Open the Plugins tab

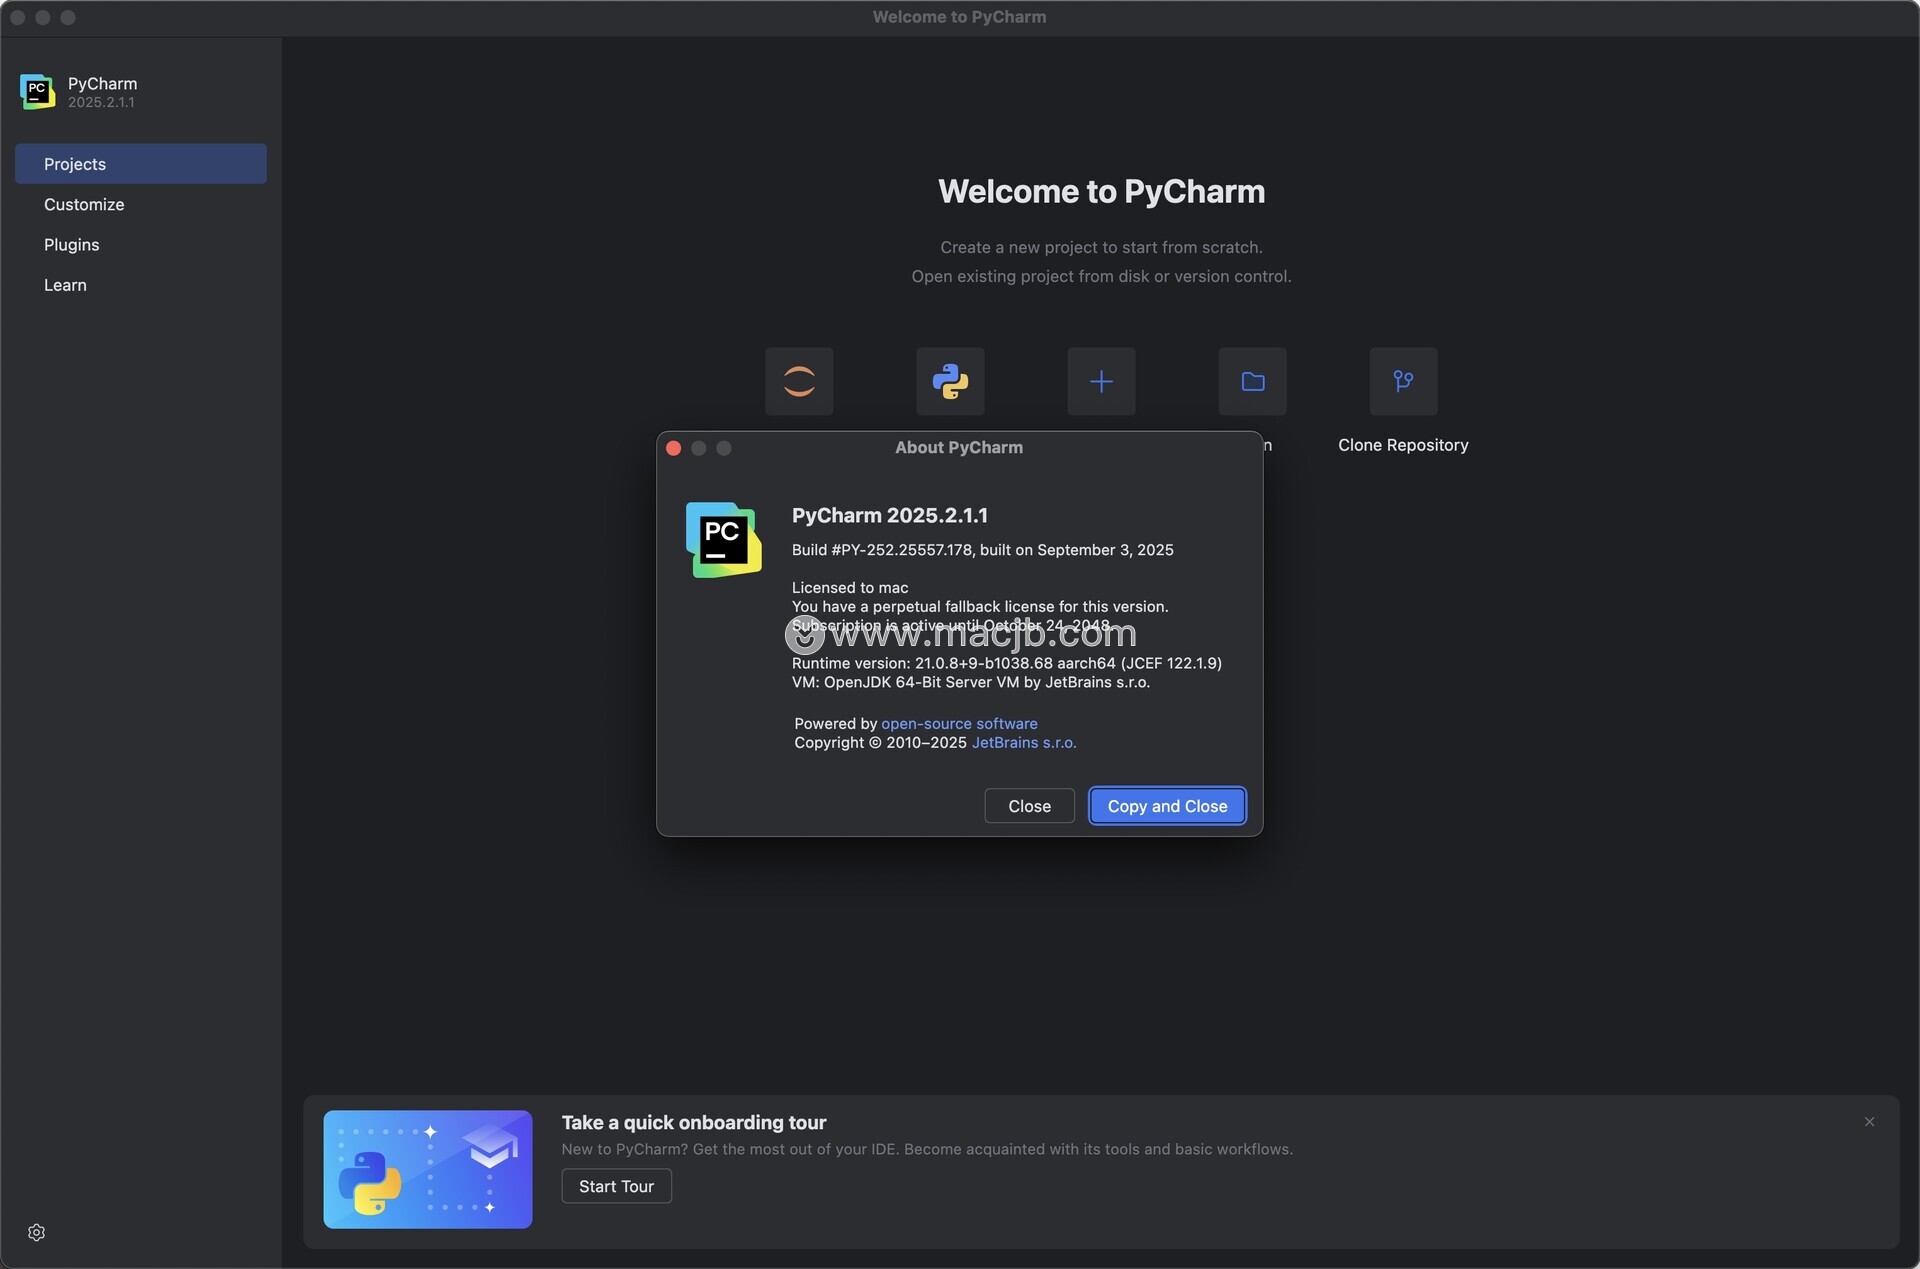click(72, 245)
